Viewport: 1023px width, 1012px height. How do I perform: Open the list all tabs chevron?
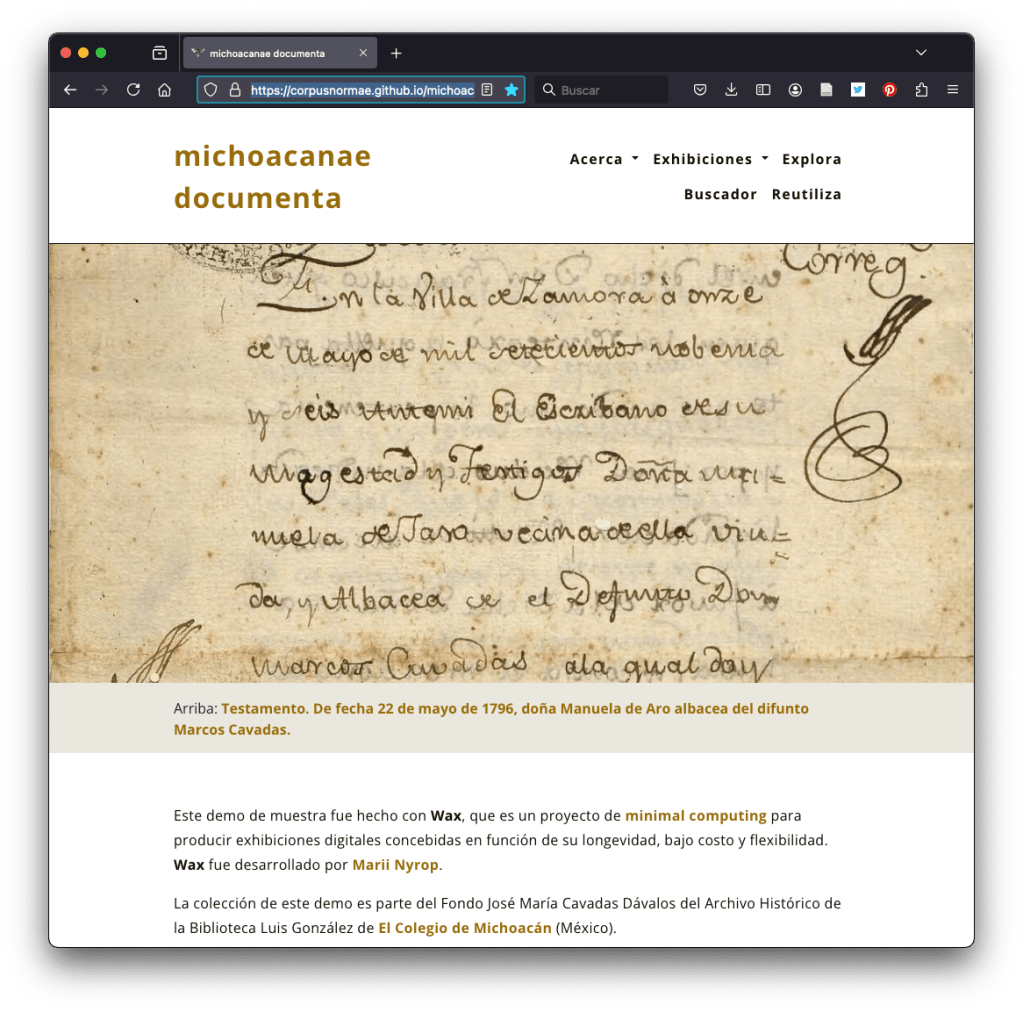(x=921, y=53)
